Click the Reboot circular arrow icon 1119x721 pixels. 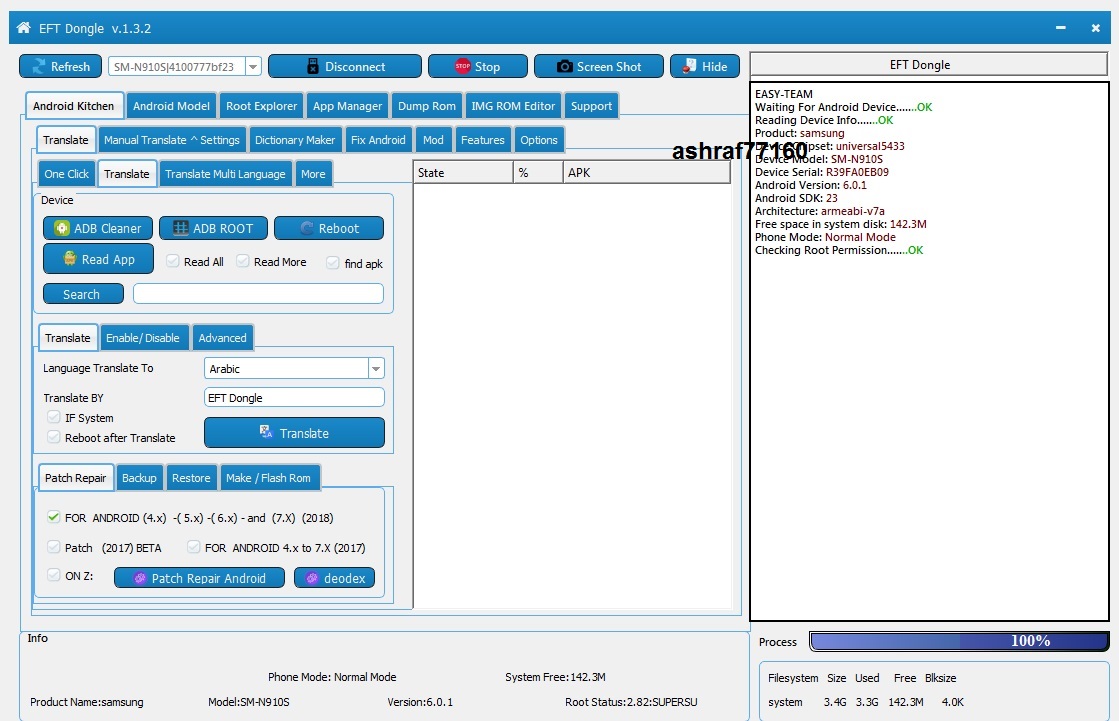[307, 228]
